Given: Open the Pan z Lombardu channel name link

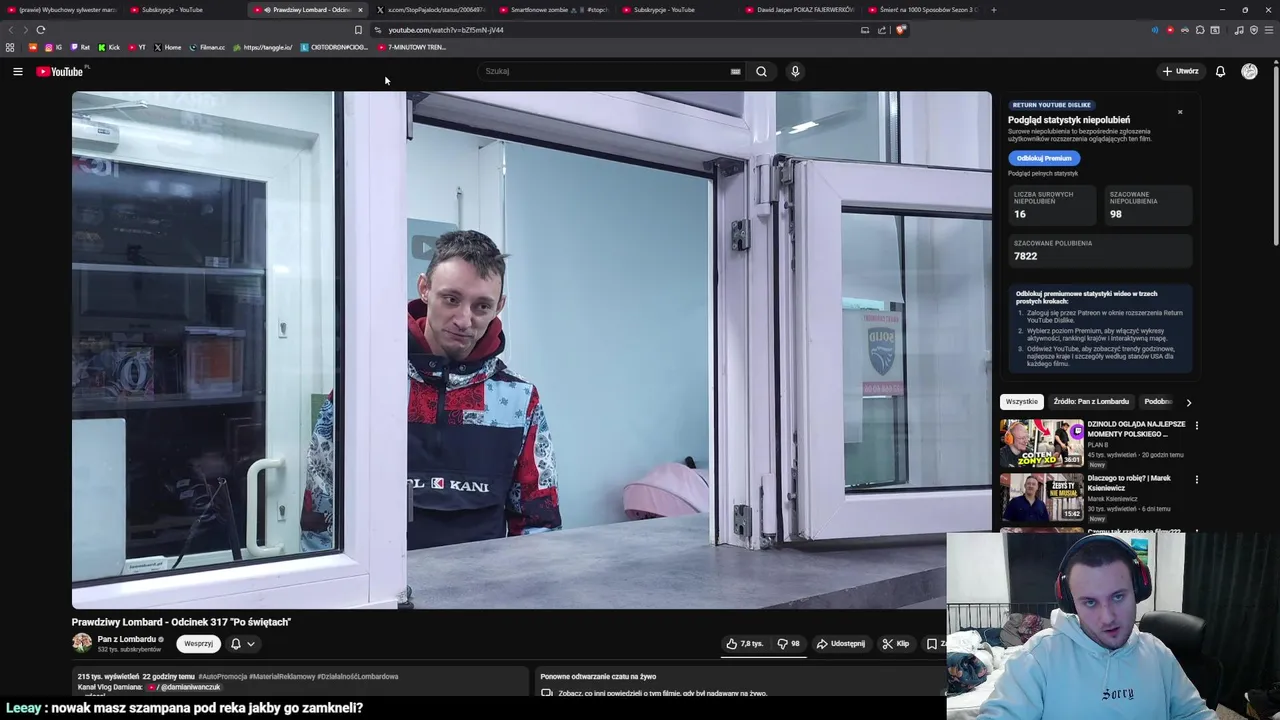Looking at the screenshot, I should 127,639.
